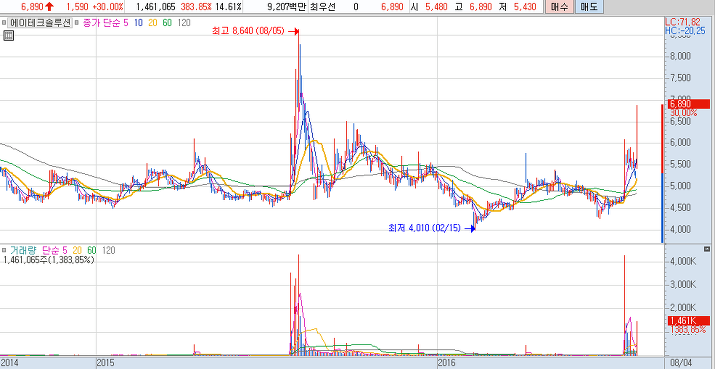Click the 매수 buy button
The height and width of the screenshot is (369, 715).
click(559, 6)
